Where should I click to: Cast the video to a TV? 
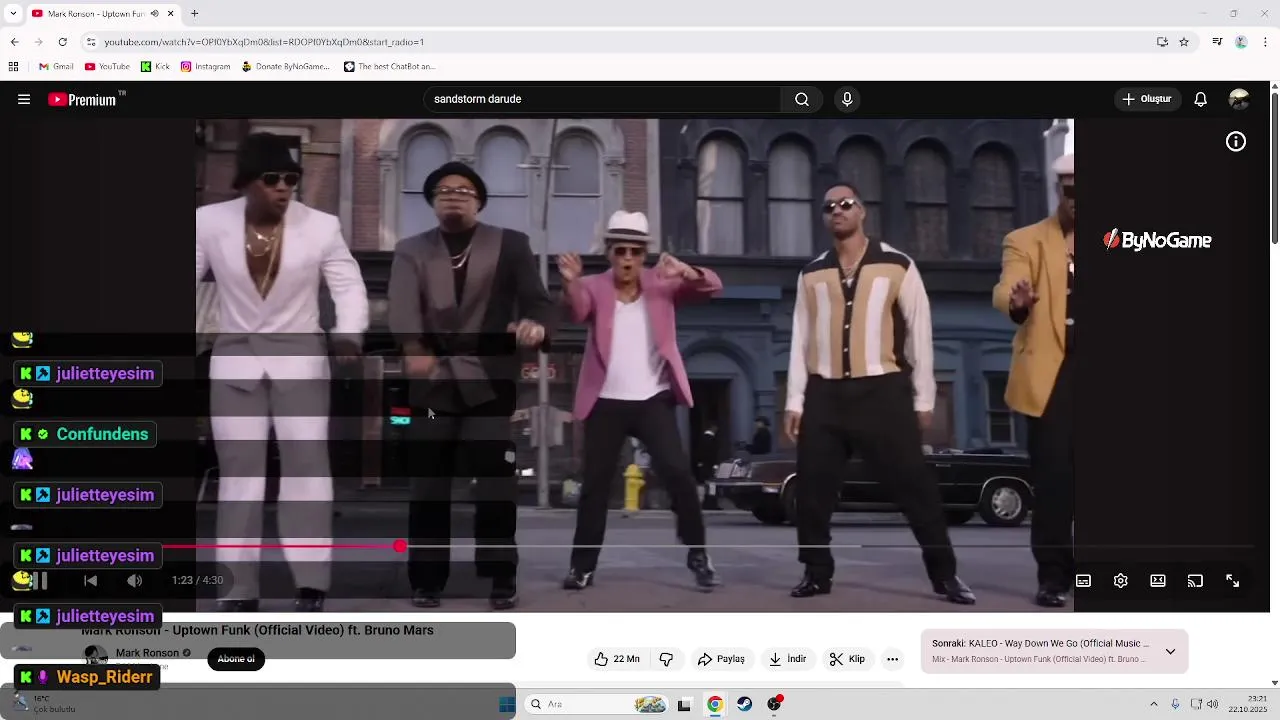(1195, 581)
